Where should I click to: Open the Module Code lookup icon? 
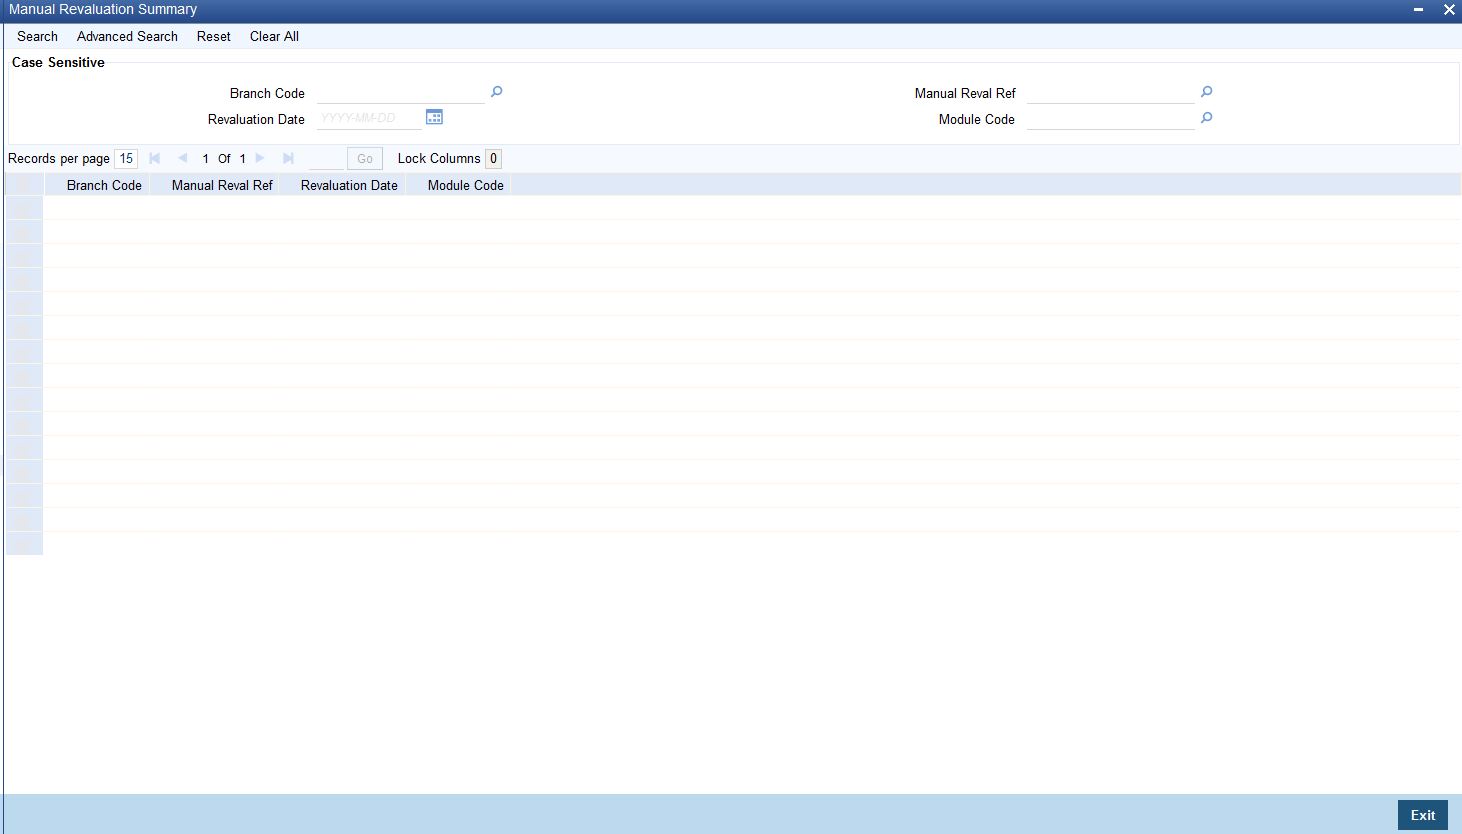tap(1206, 118)
